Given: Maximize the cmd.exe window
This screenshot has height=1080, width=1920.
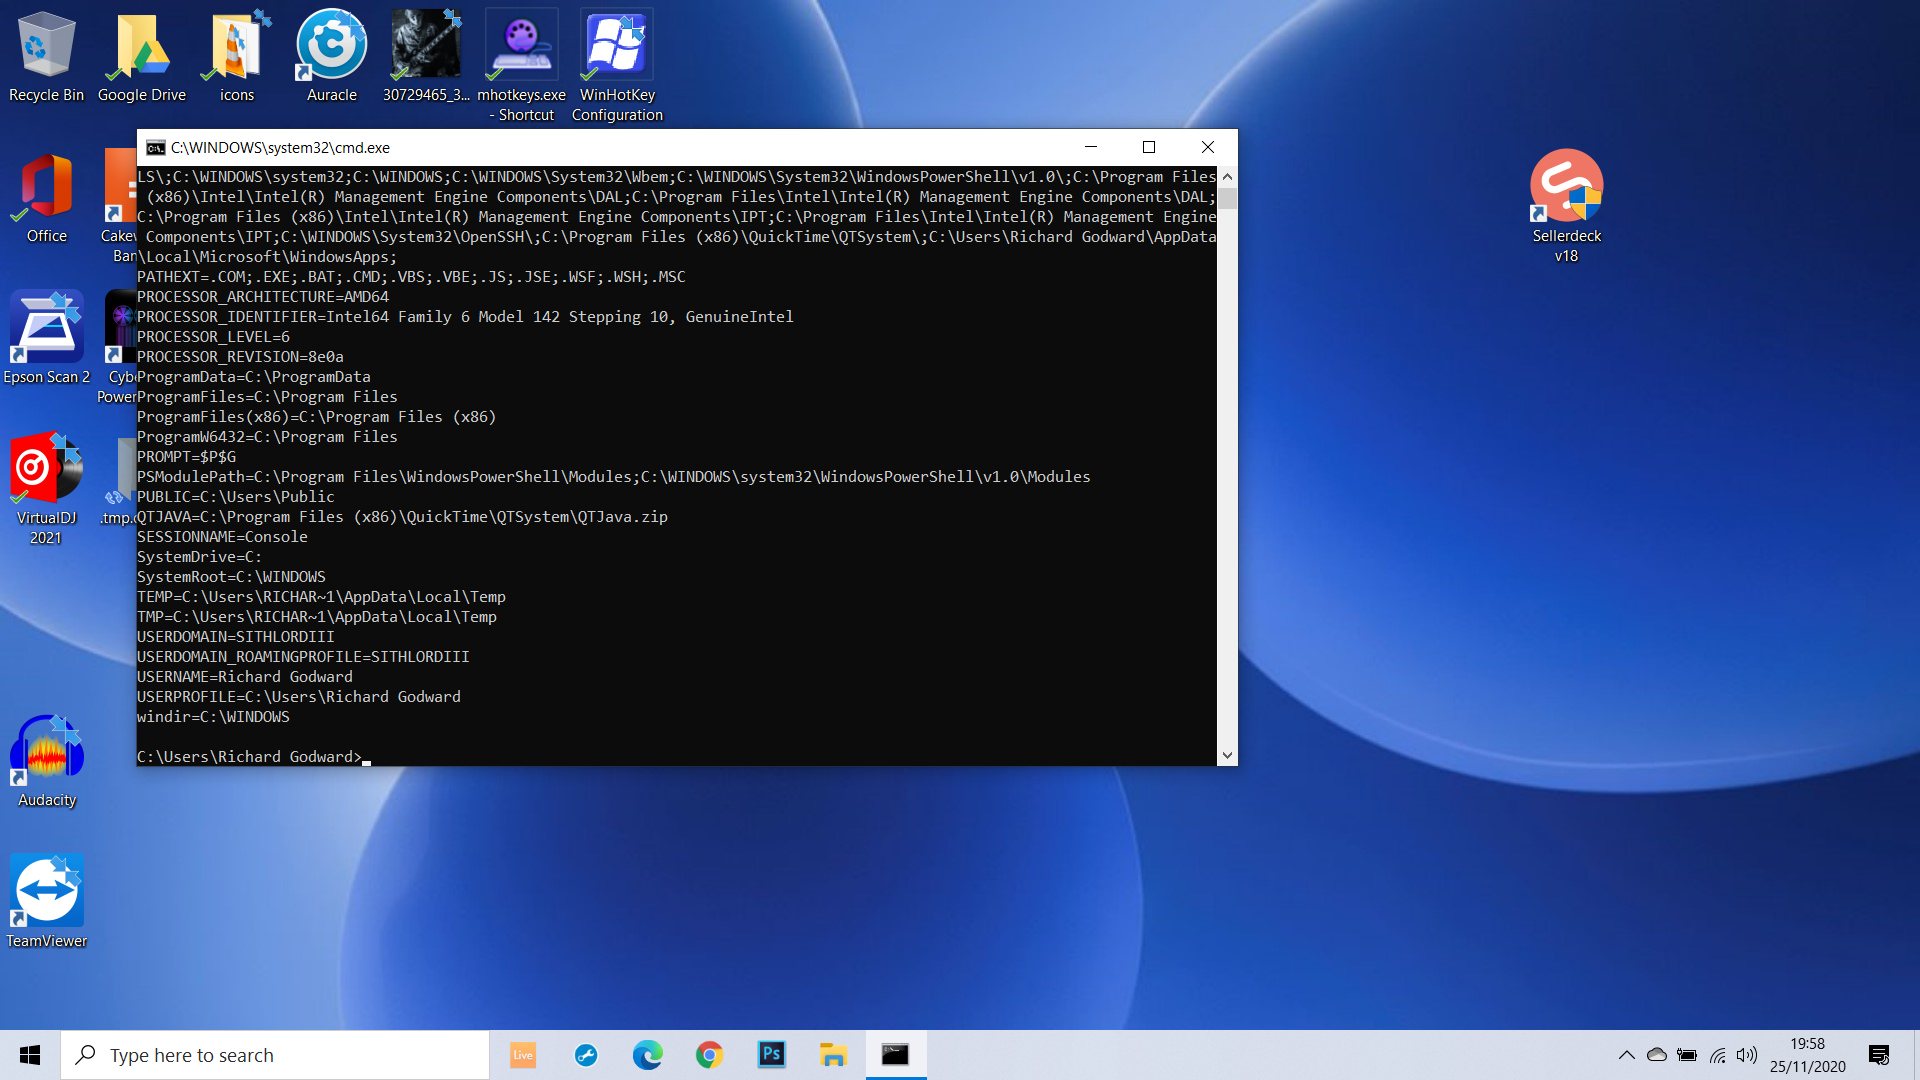Looking at the screenshot, I should 1149,147.
